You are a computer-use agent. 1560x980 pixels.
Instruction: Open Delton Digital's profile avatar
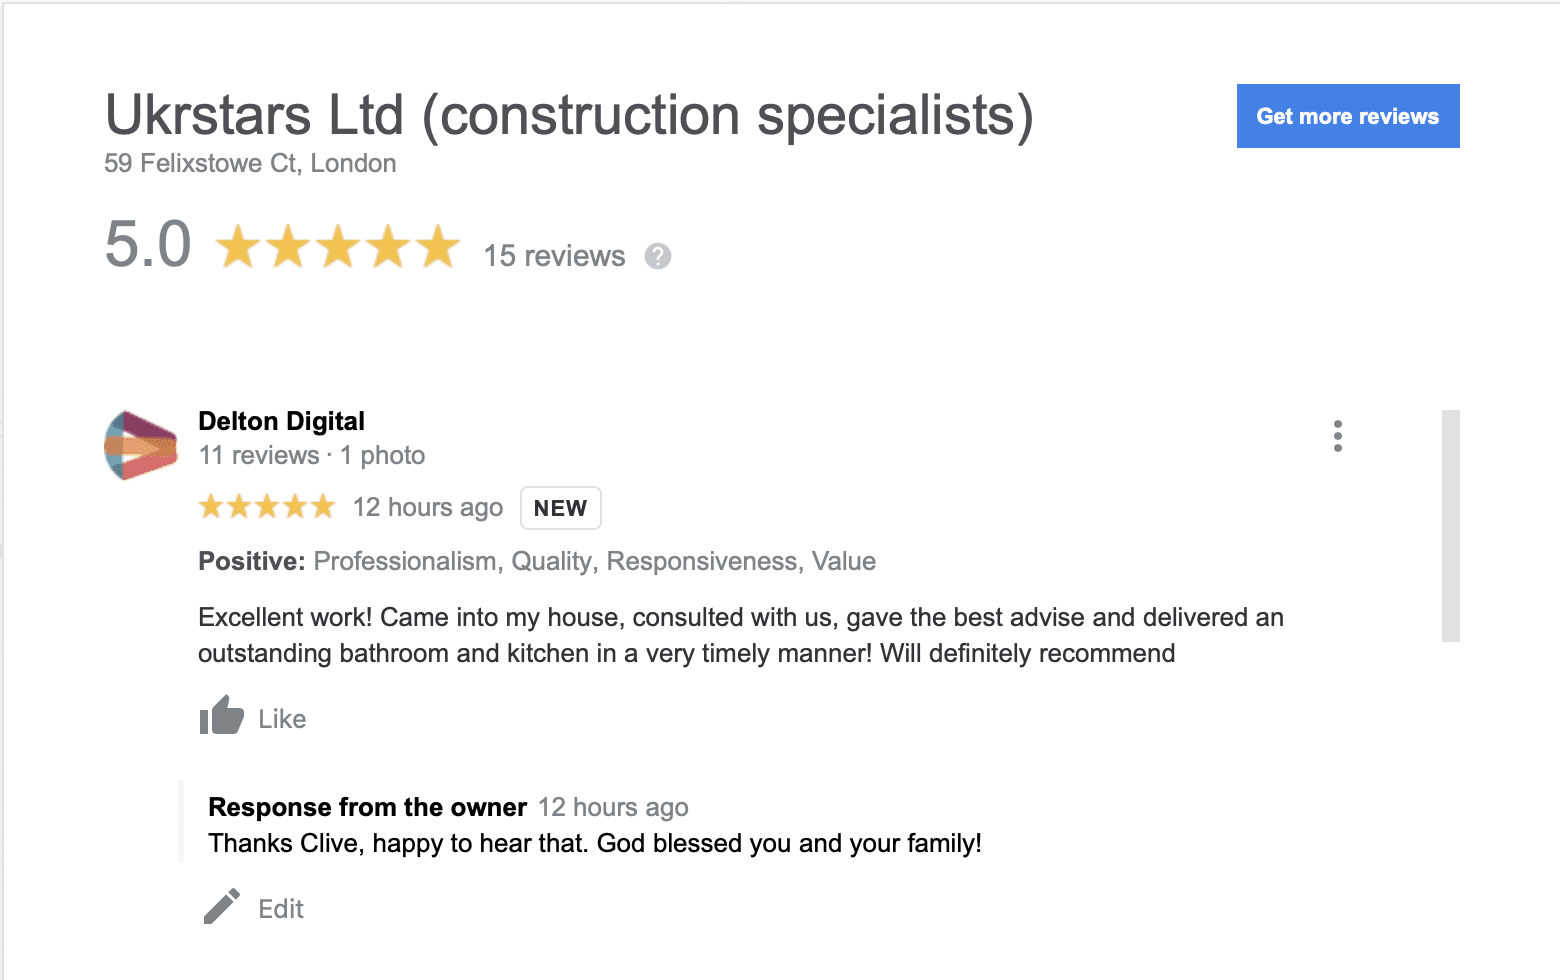(x=141, y=445)
